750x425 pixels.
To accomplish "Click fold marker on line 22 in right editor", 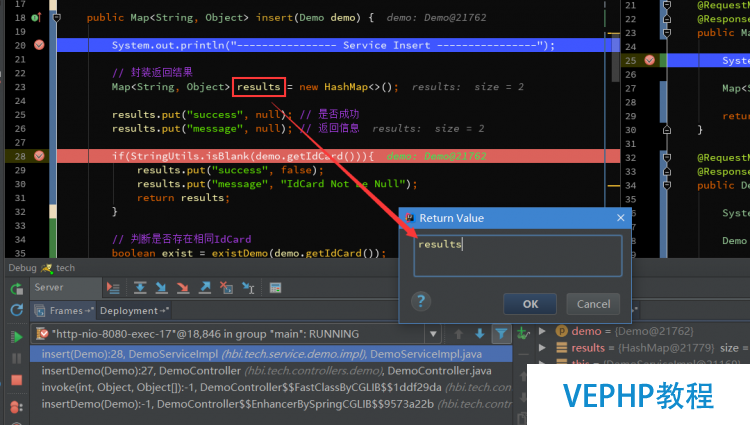I will 667,19.
